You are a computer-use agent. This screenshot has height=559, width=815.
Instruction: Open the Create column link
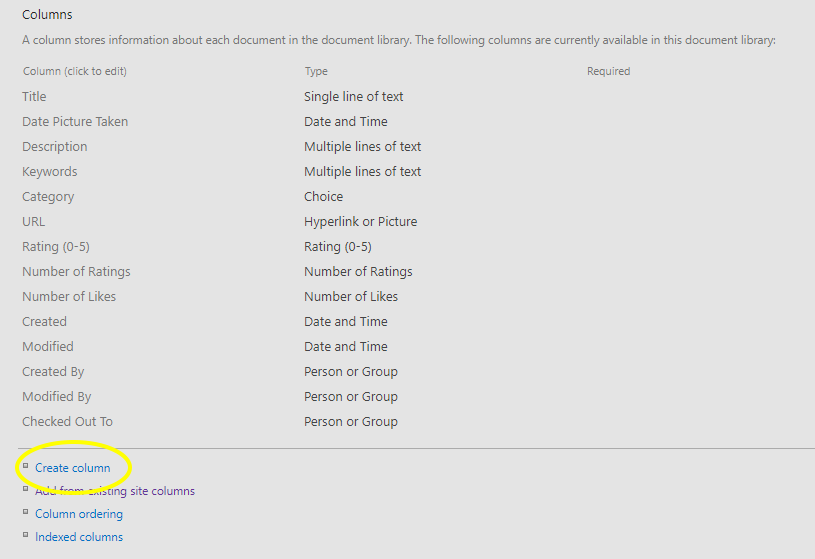coord(72,468)
